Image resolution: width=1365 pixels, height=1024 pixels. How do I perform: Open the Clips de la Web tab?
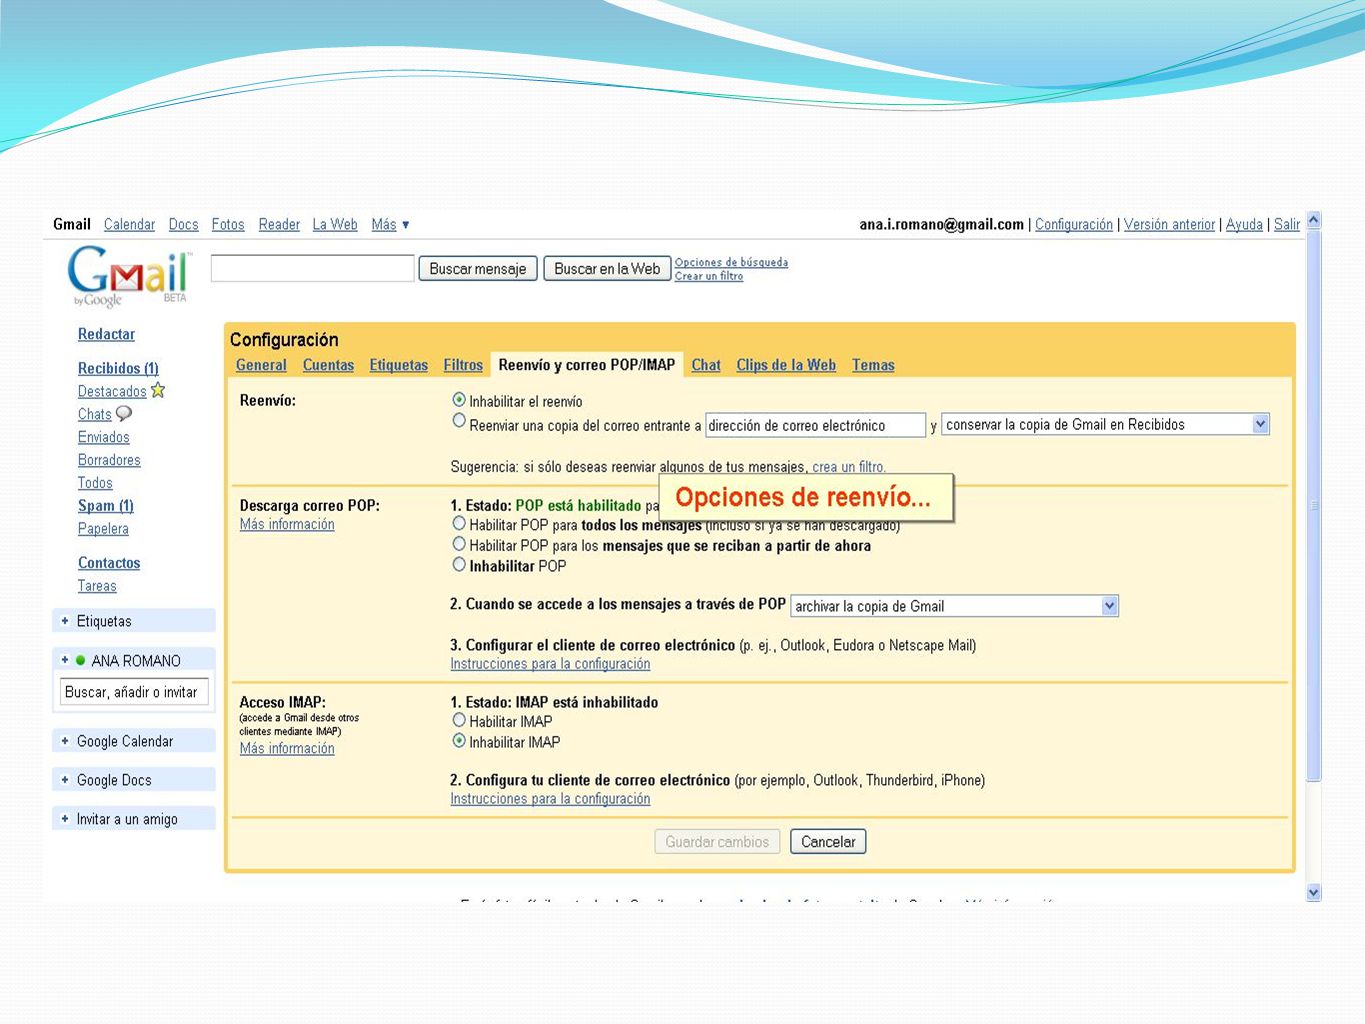[786, 365]
